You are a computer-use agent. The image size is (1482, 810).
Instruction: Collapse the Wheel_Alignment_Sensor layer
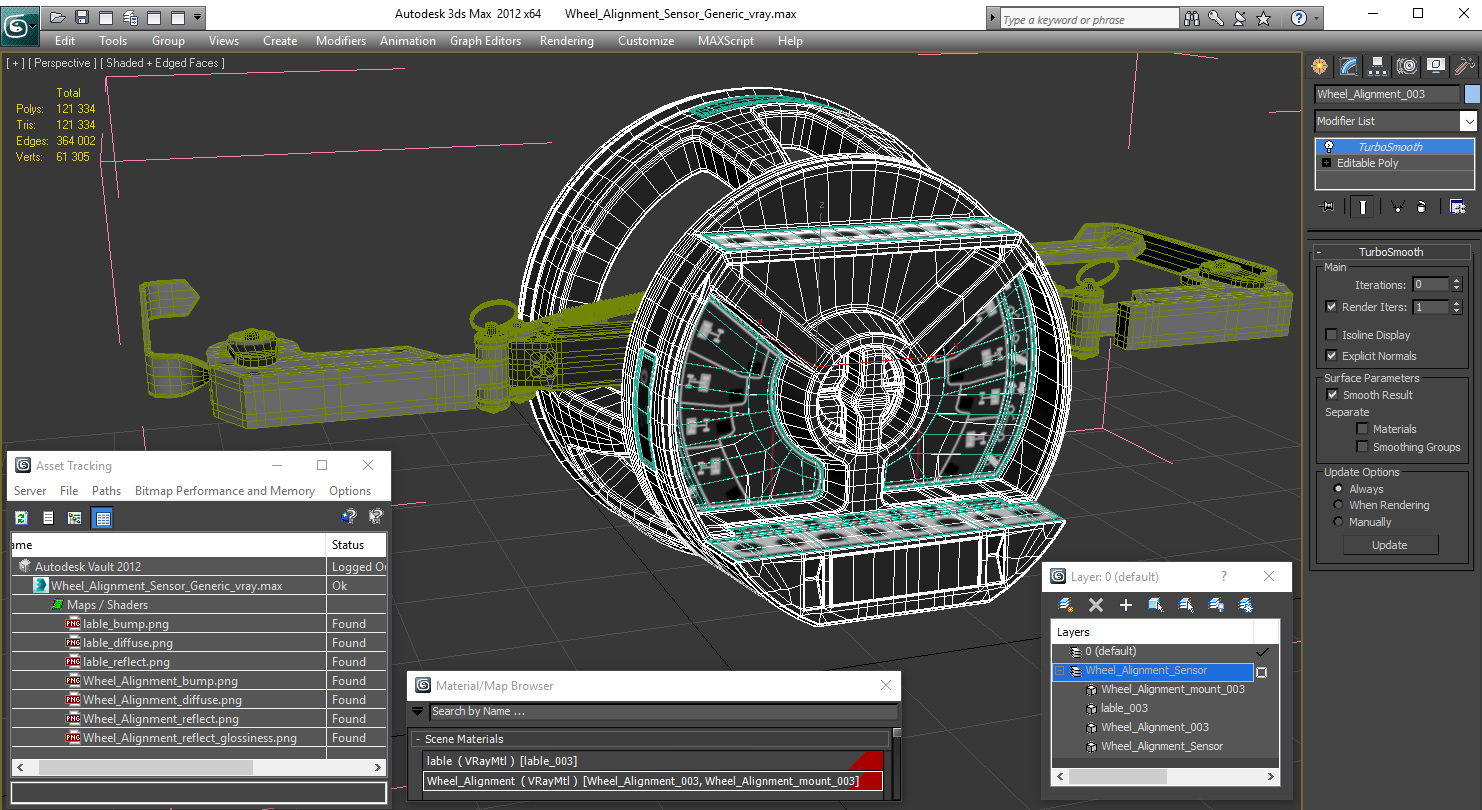tap(1060, 671)
